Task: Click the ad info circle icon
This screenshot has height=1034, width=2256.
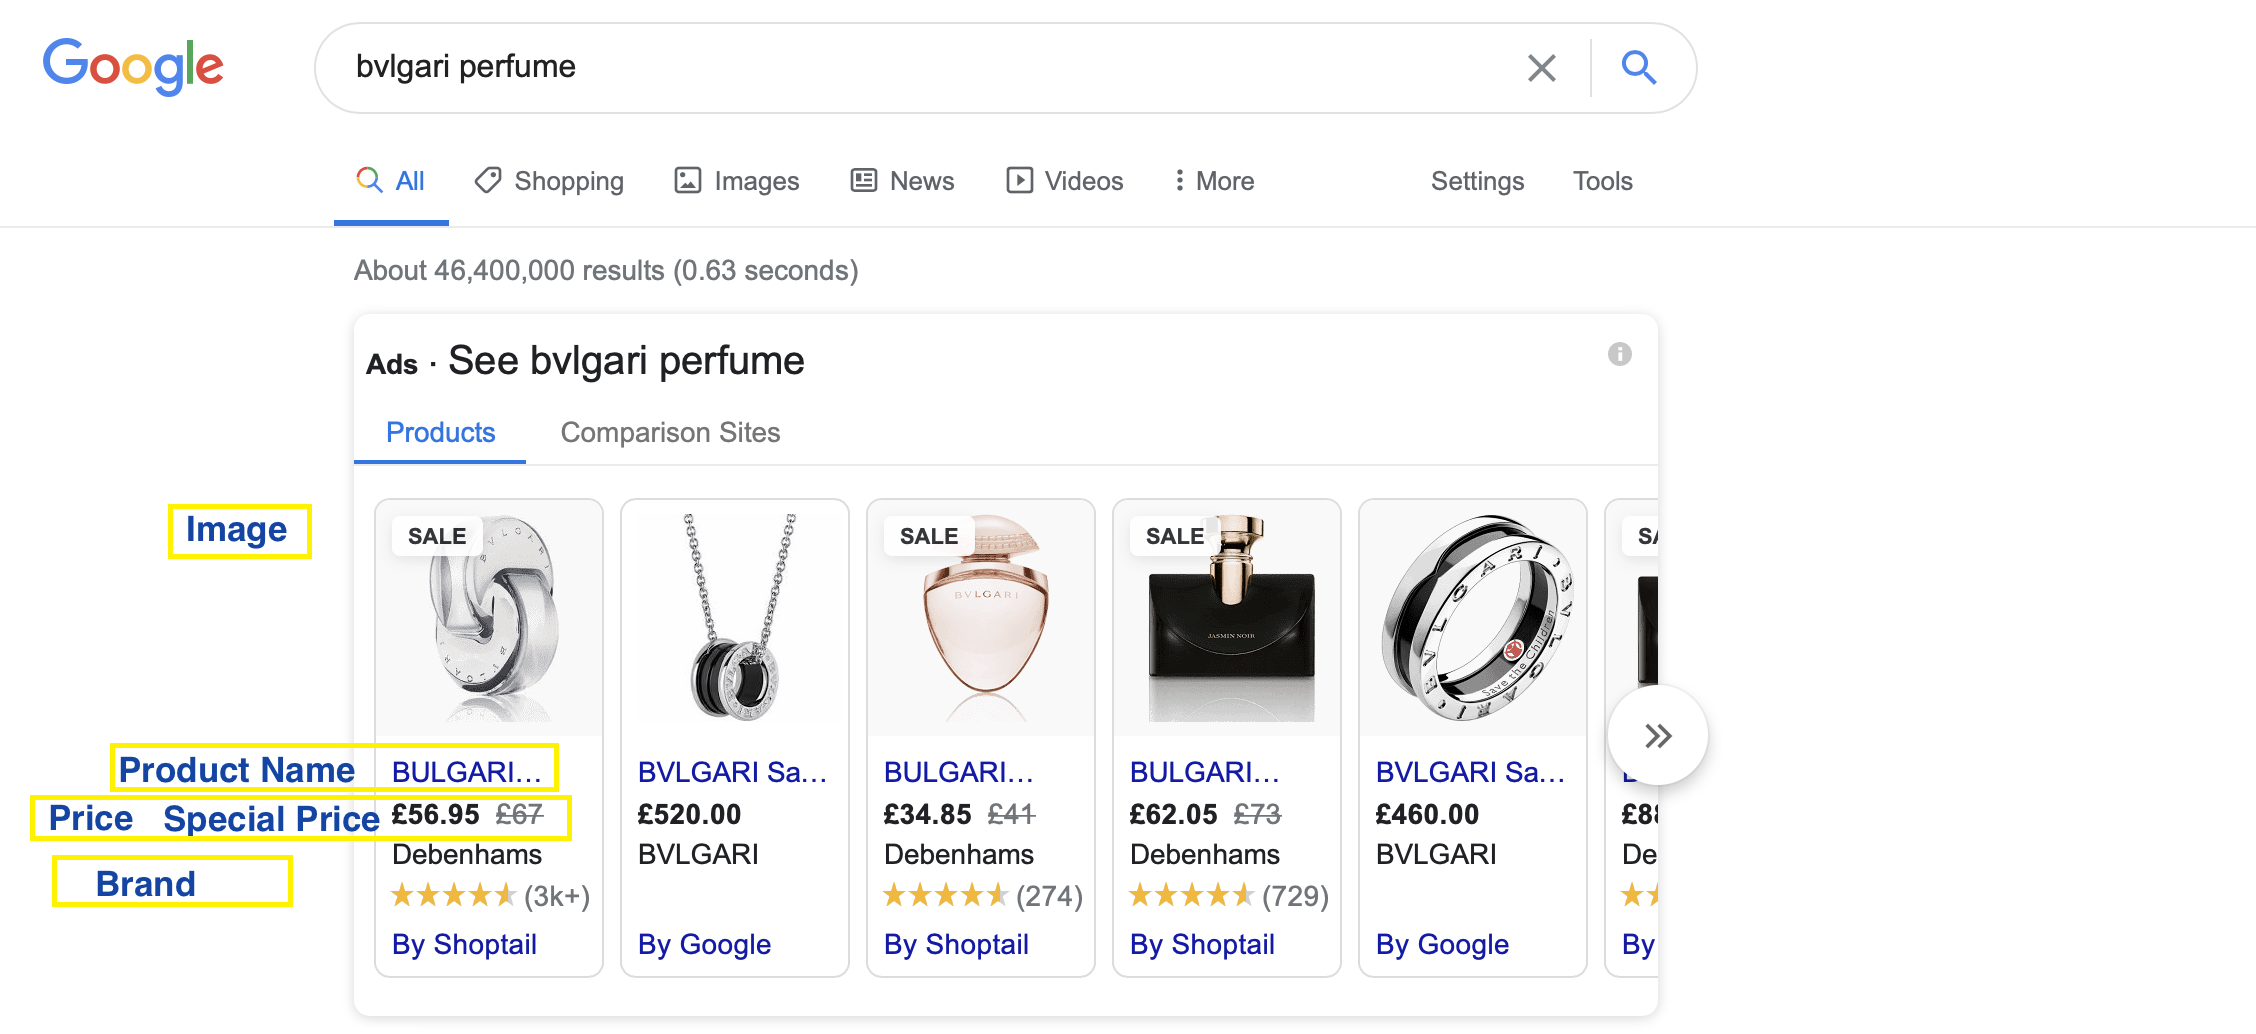Action: pyautogui.click(x=1621, y=354)
